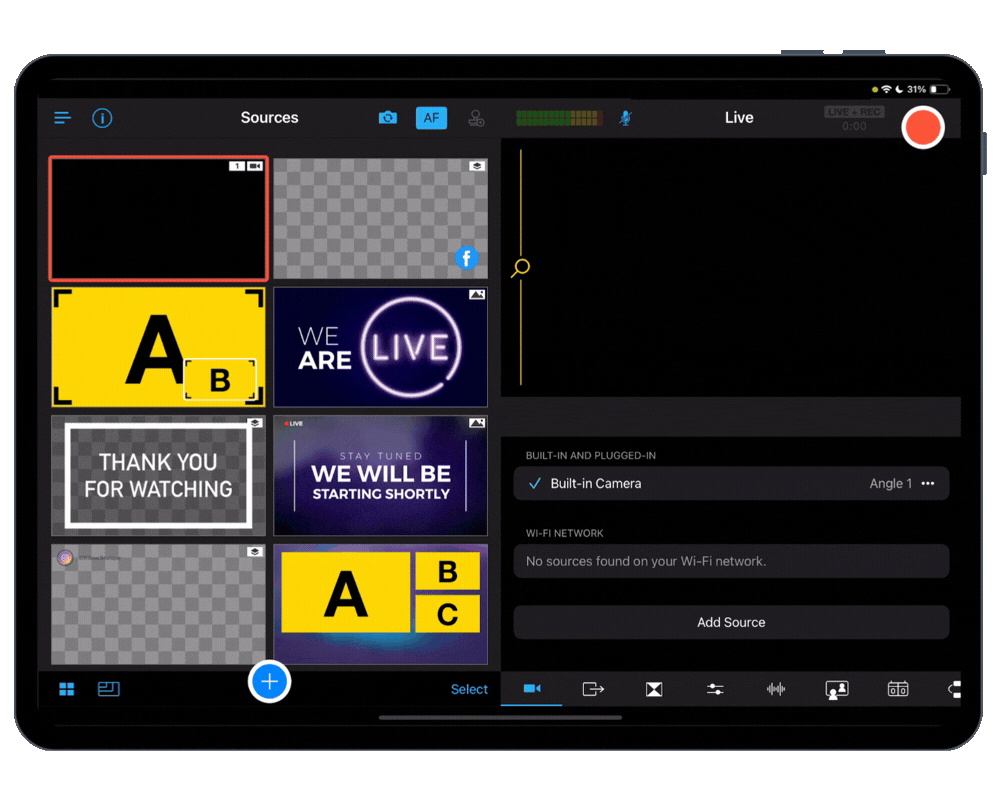Enter Select mode for sources

(469, 689)
